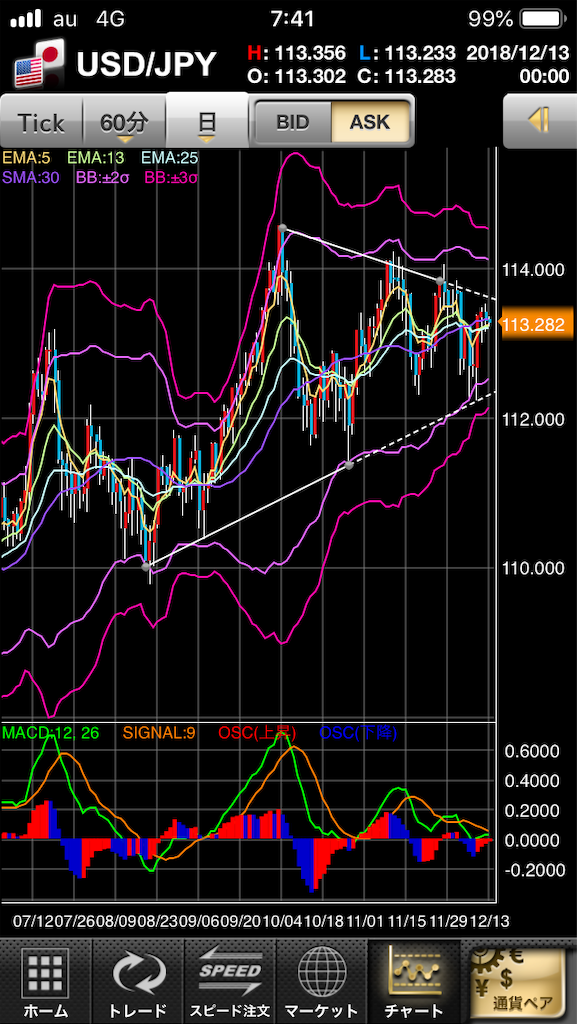Tap the battery icon in status bar
This screenshot has width=577, height=1024.
[x=544, y=18]
